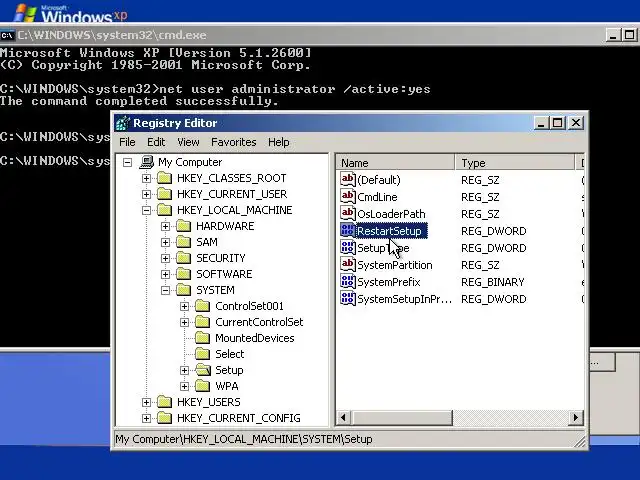
Task: Open the Edit menu
Action: (156, 142)
